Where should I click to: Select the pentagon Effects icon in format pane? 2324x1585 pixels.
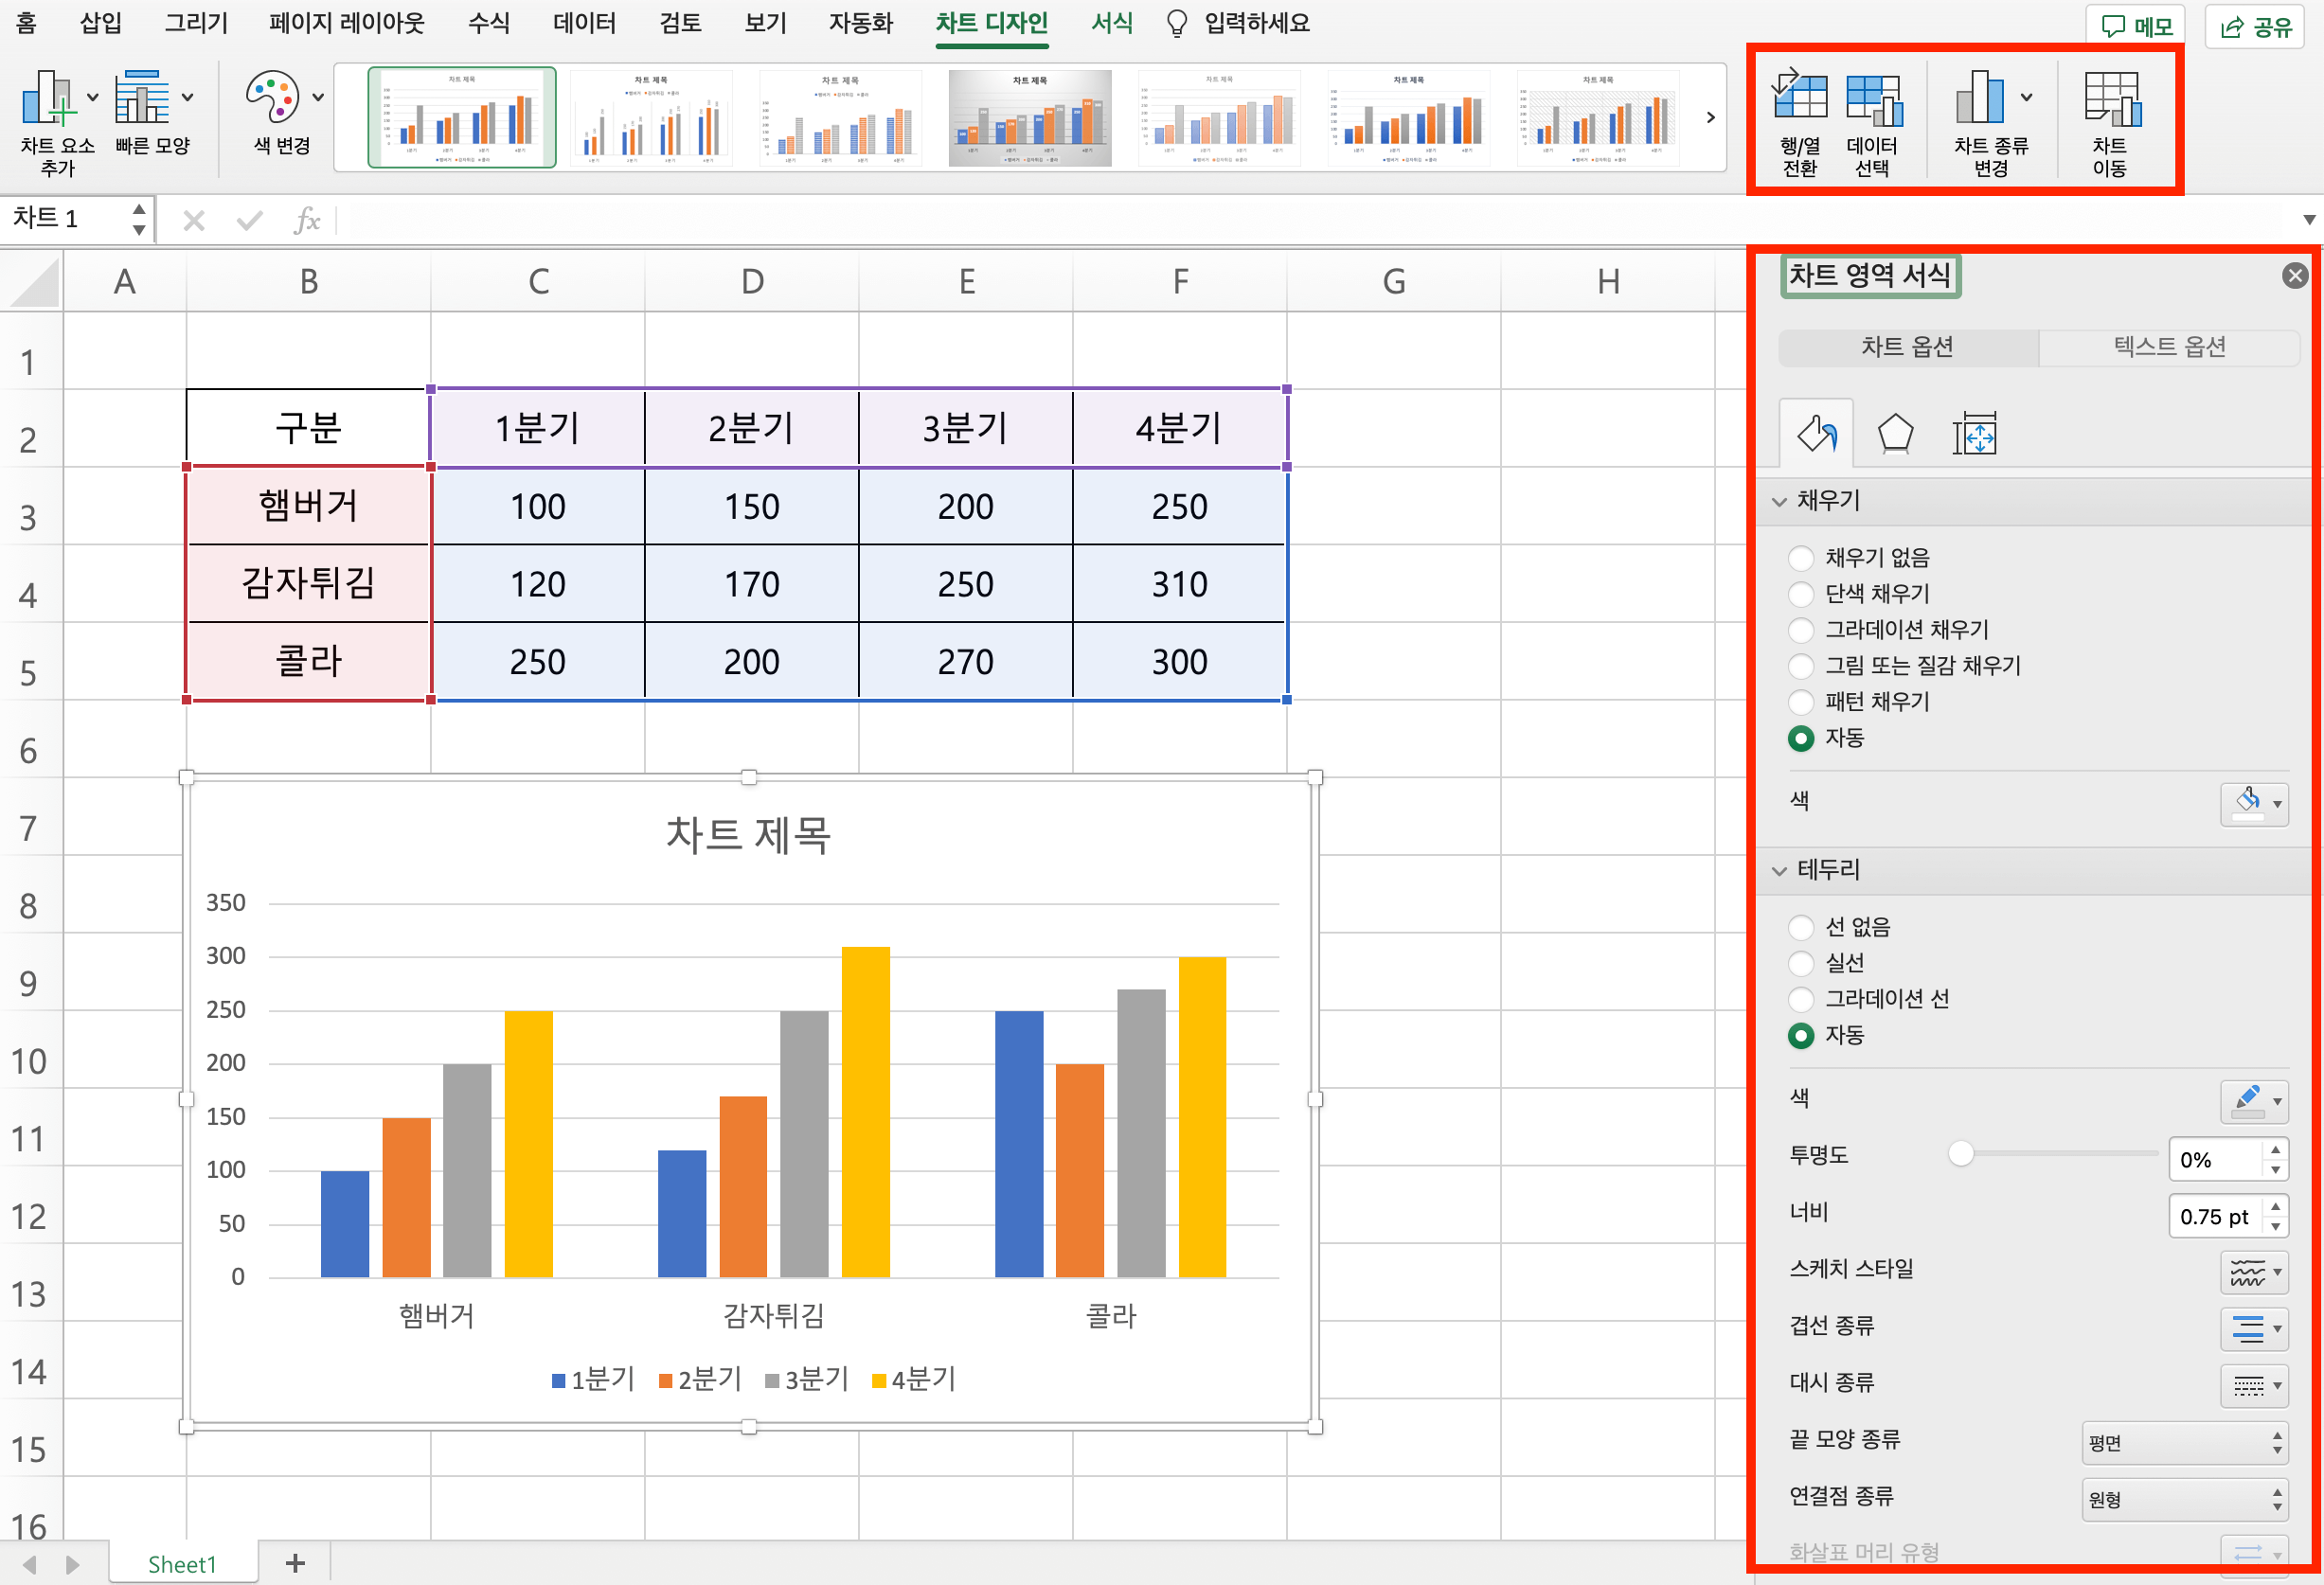1895,435
